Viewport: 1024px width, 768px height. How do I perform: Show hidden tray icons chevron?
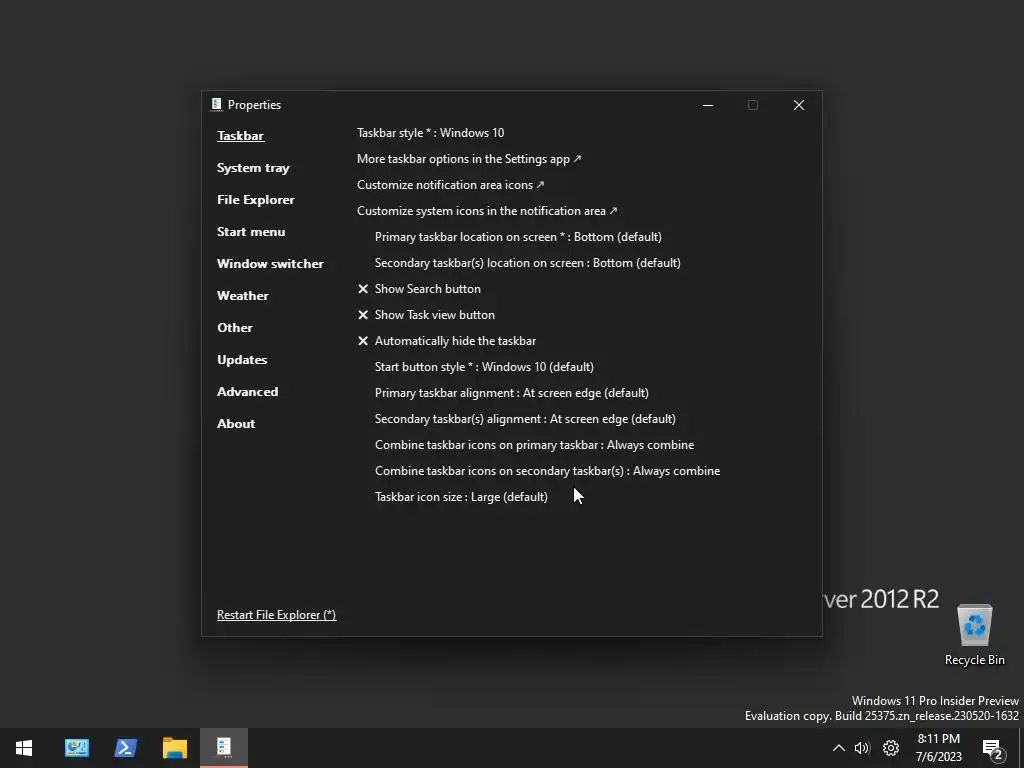(x=839, y=748)
